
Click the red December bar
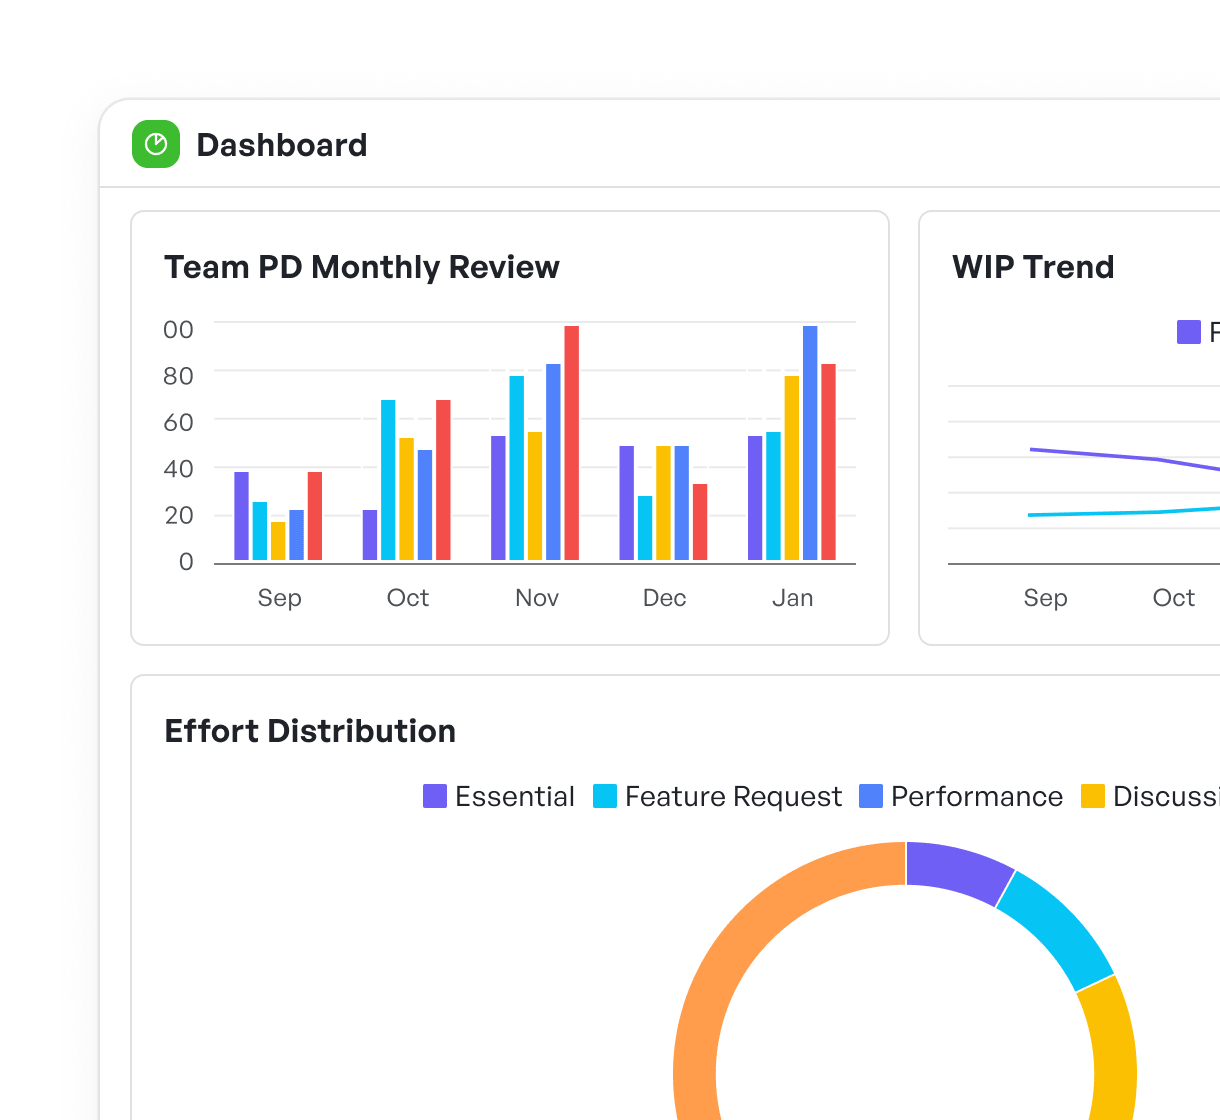click(x=700, y=522)
